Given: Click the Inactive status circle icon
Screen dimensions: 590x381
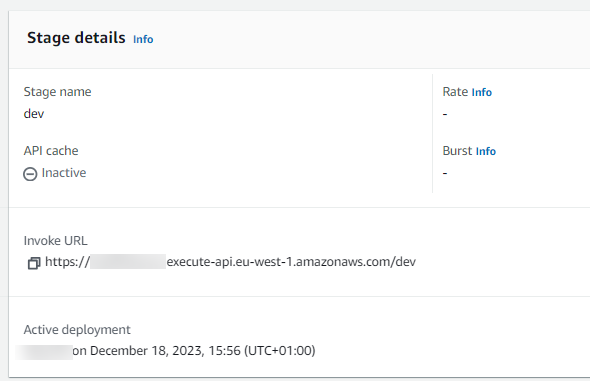Looking at the screenshot, I should [x=30, y=174].
